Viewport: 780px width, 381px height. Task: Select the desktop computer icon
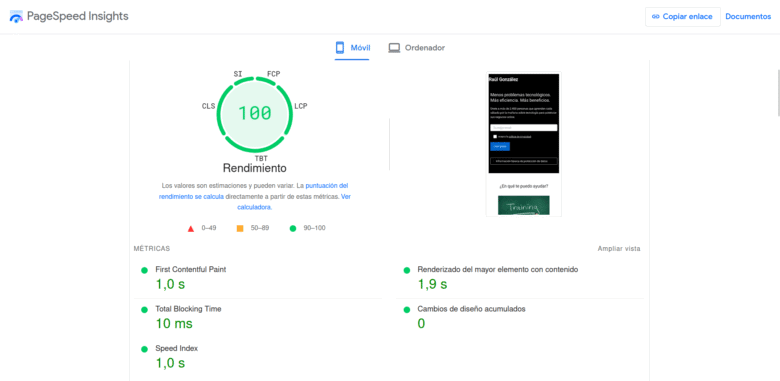click(x=394, y=48)
